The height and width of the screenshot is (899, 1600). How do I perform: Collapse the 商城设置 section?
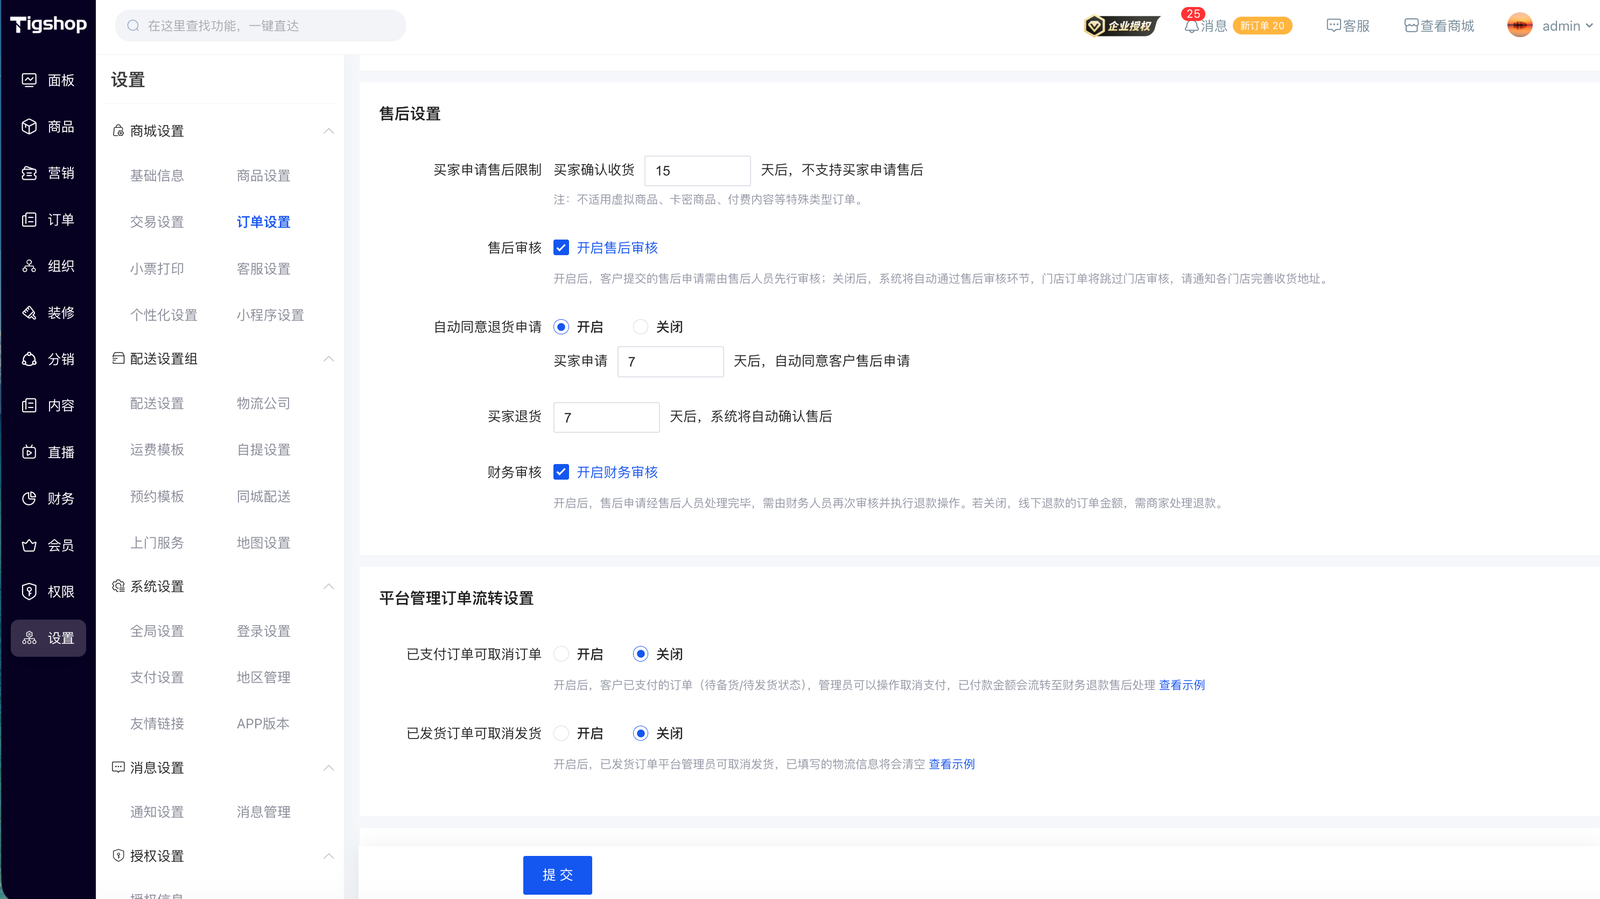pyautogui.click(x=328, y=131)
